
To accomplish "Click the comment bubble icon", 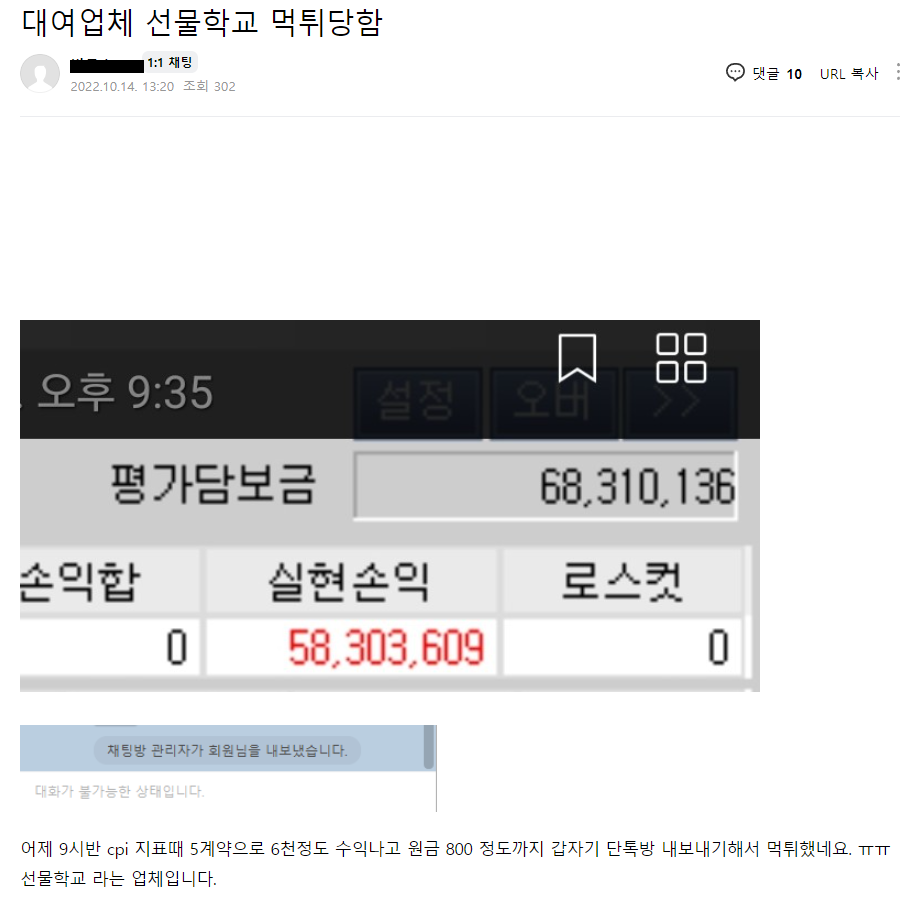I will pos(735,73).
